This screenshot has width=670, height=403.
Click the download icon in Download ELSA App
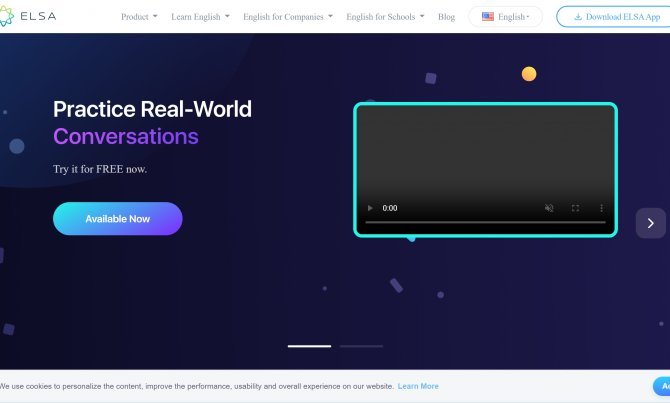point(578,17)
